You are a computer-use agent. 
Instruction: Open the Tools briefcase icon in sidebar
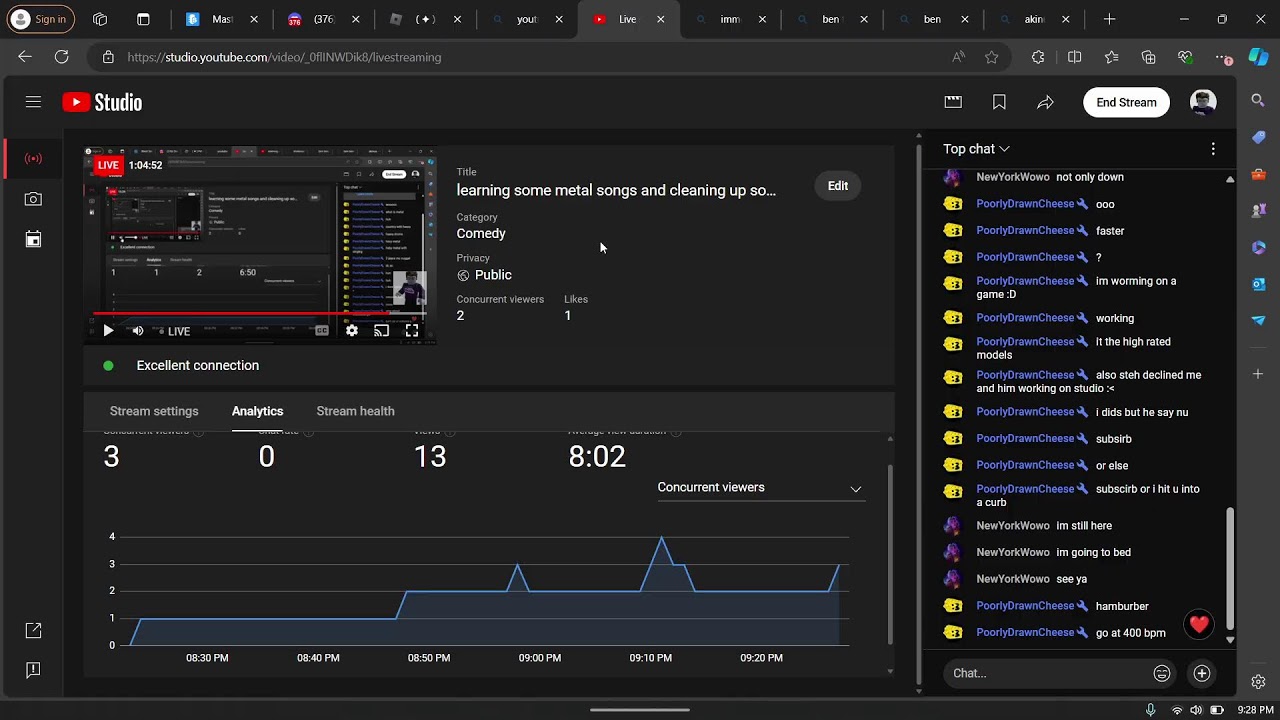click(x=1259, y=174)
